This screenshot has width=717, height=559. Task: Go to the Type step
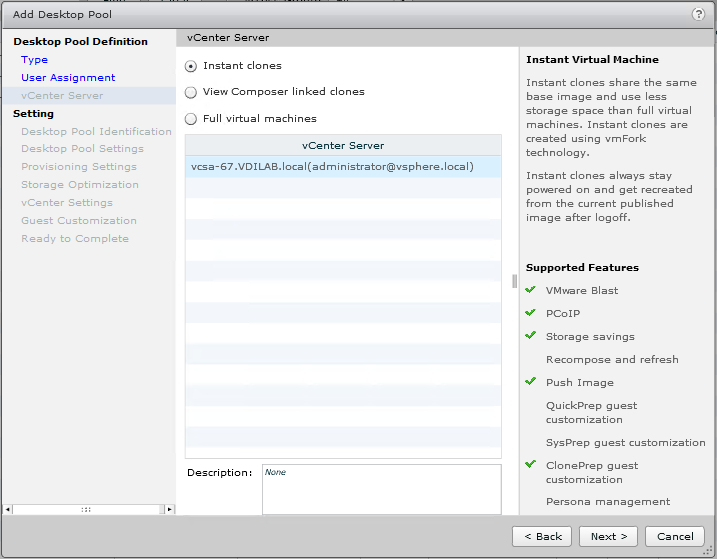(x=34, y=60)
